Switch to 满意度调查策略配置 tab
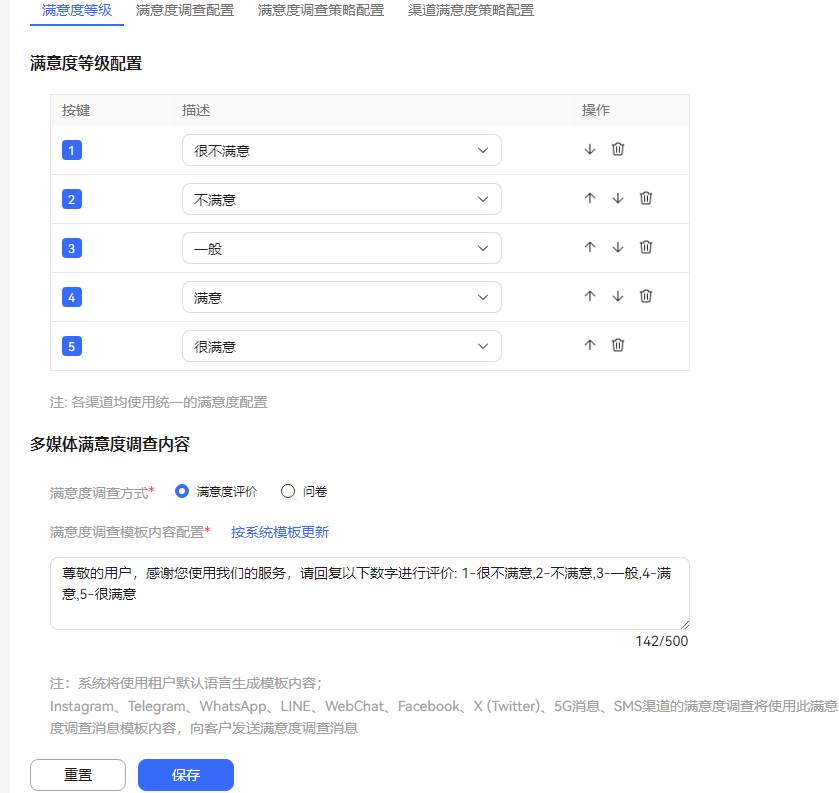Viewport: 839px width, 793px height. (x=321, y=10)
